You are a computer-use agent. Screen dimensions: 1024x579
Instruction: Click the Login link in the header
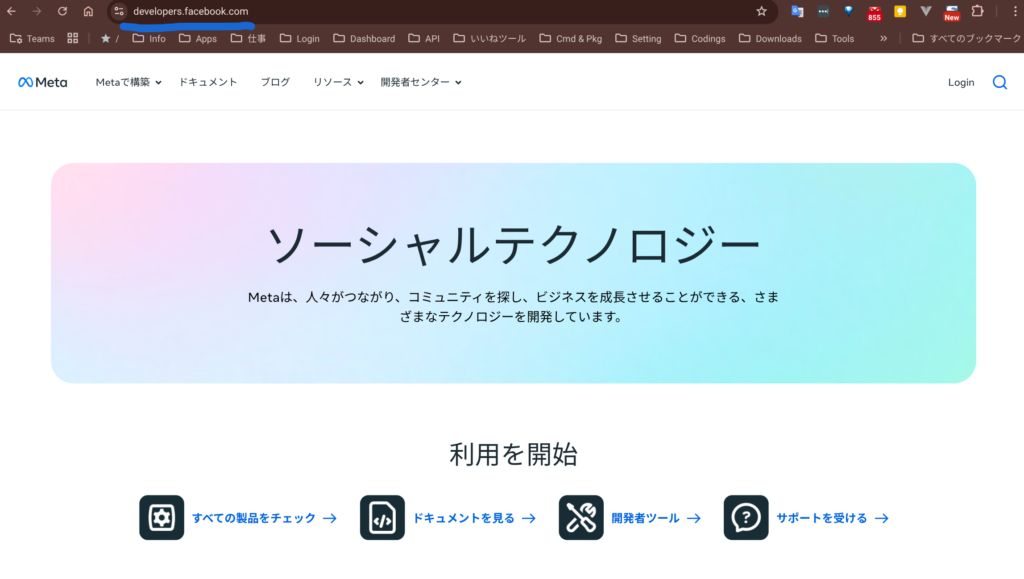tap(960, 82)
